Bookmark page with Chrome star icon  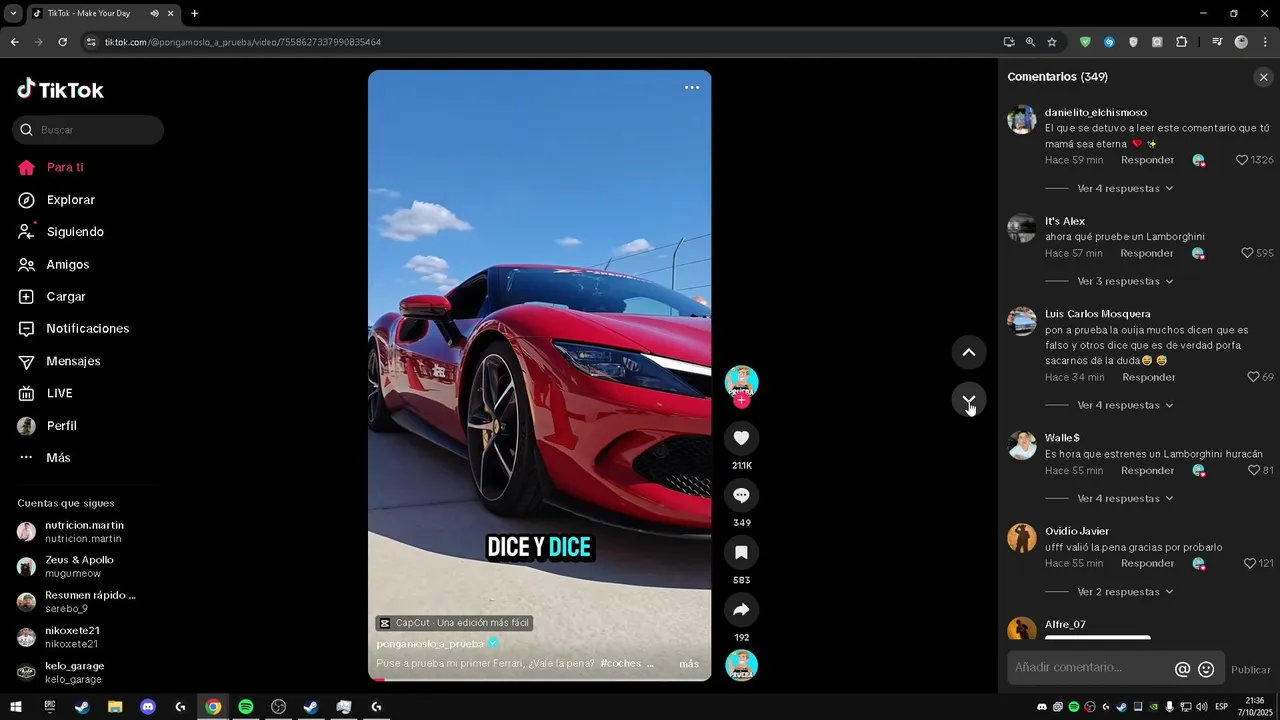[1052, 42]
